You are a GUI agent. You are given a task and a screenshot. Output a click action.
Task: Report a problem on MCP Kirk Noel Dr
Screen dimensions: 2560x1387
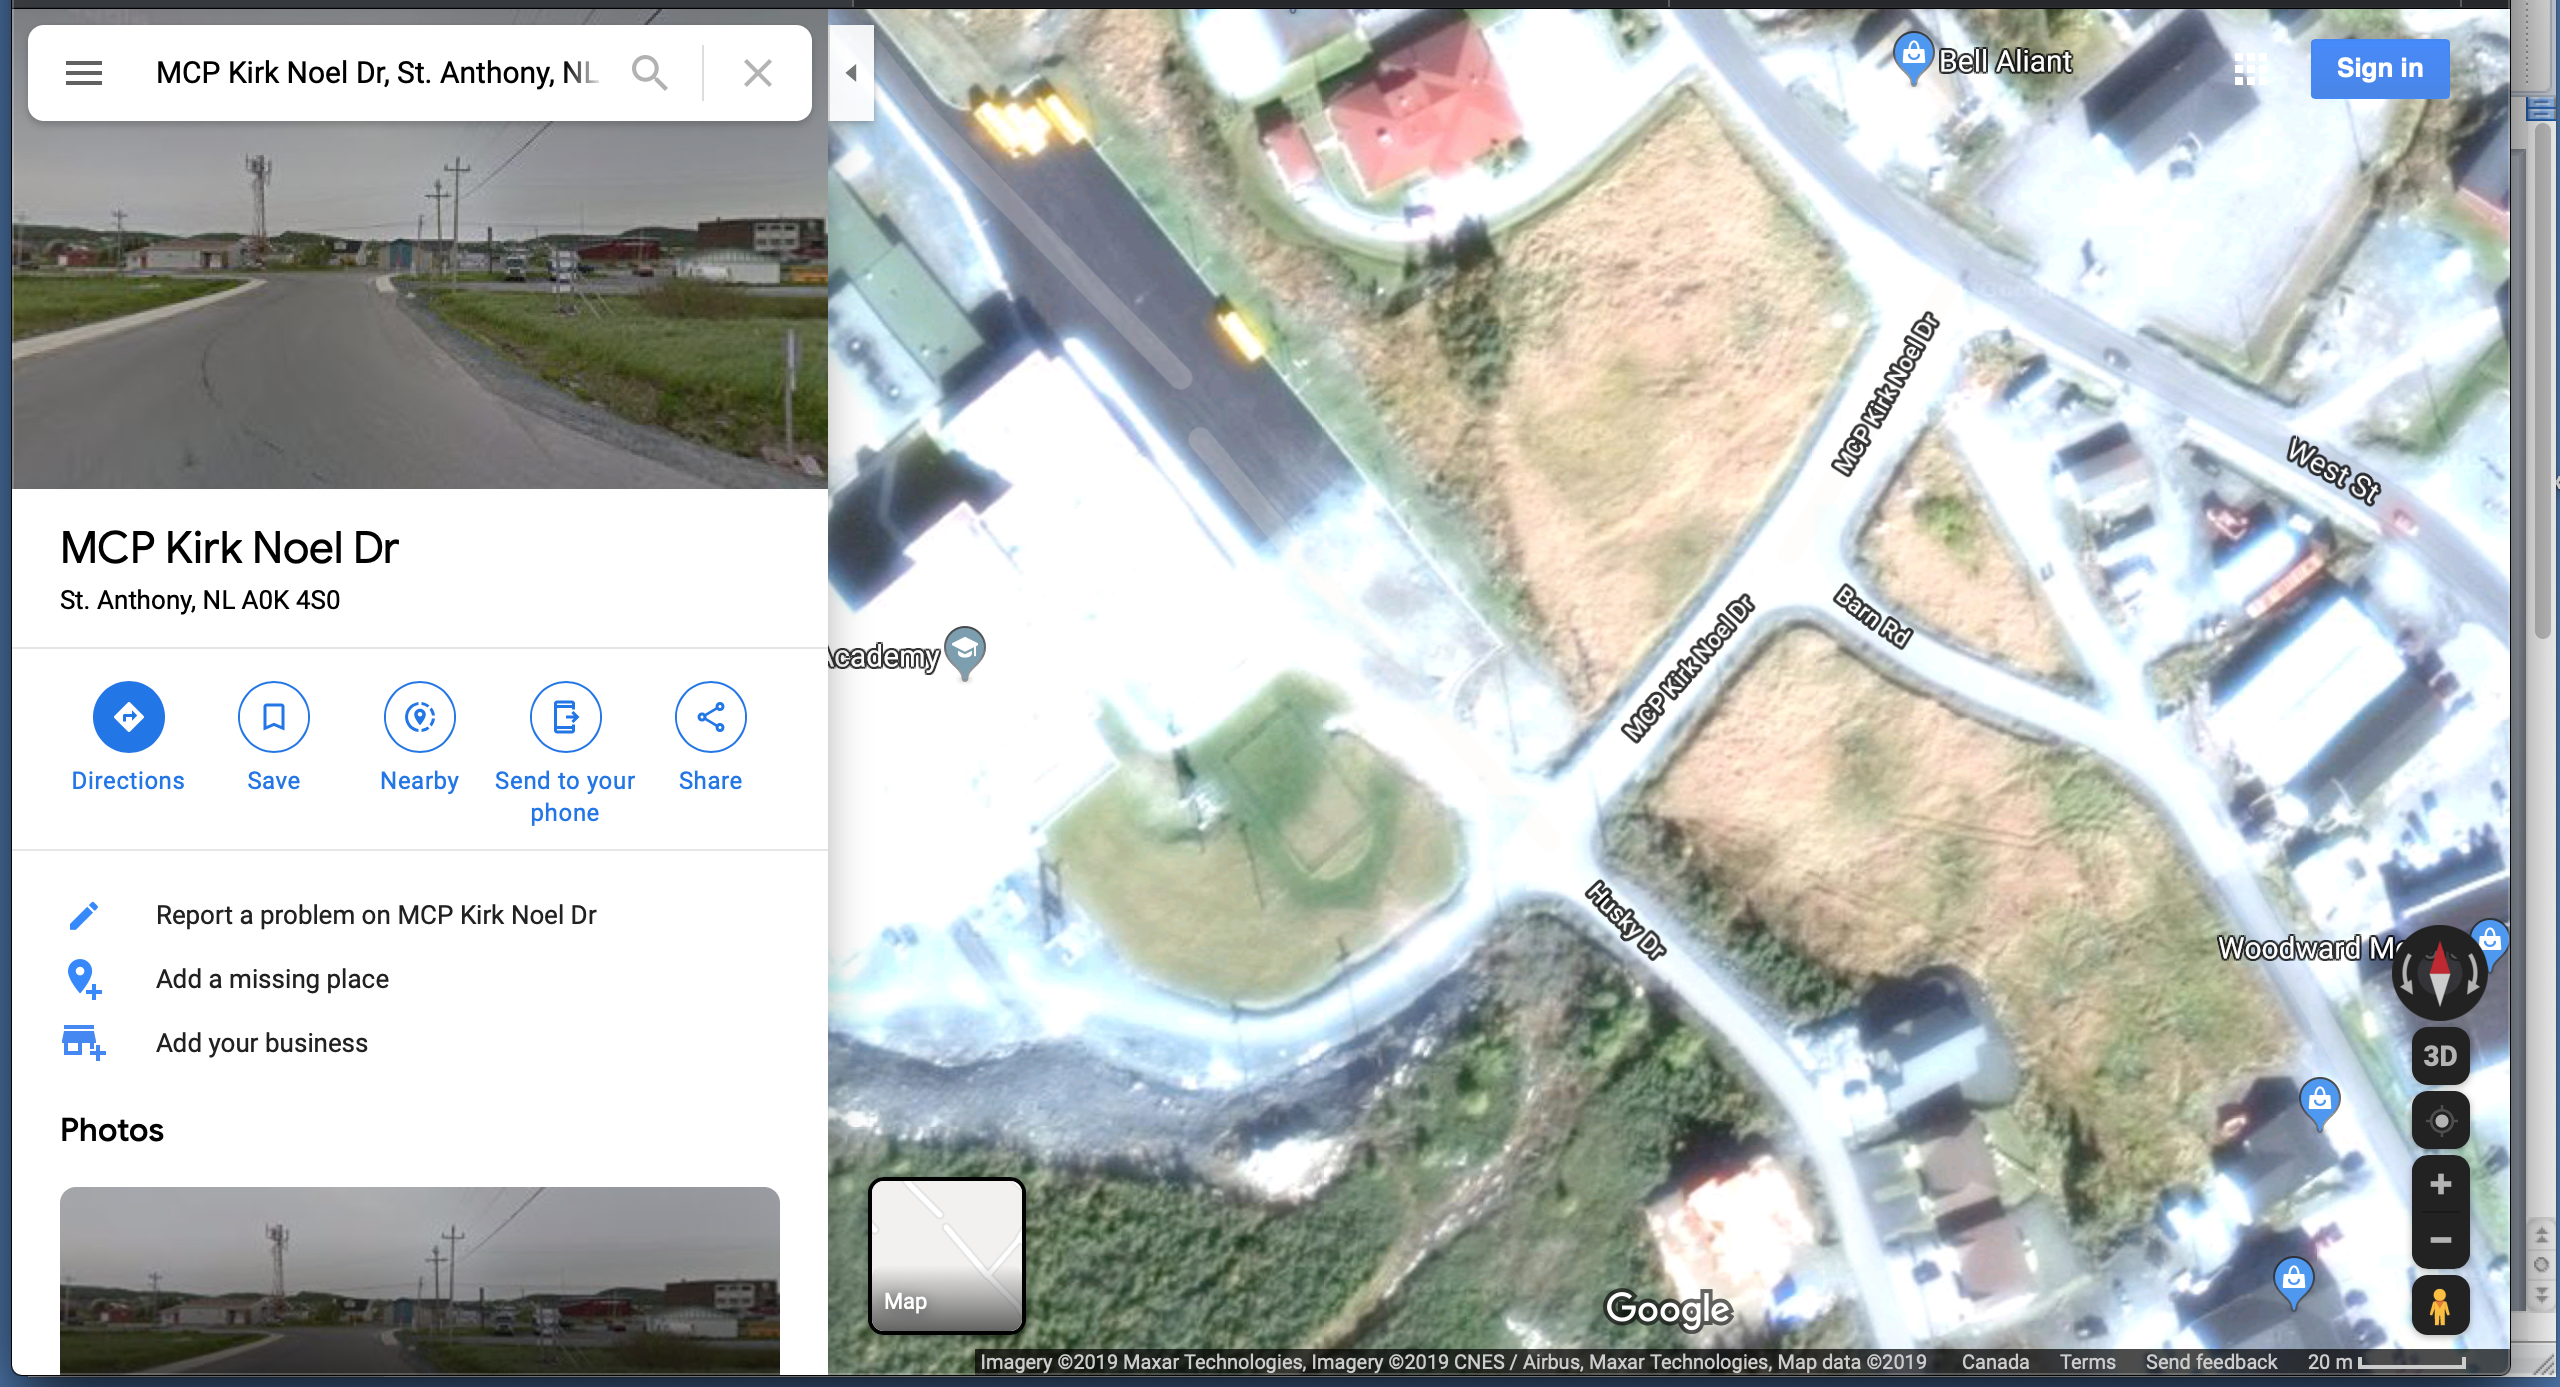click(x=376, y=915)
